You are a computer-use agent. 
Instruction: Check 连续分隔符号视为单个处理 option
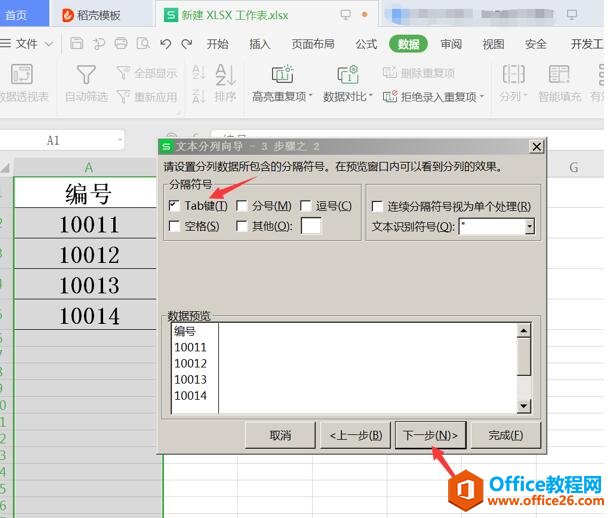click(377, 206)
